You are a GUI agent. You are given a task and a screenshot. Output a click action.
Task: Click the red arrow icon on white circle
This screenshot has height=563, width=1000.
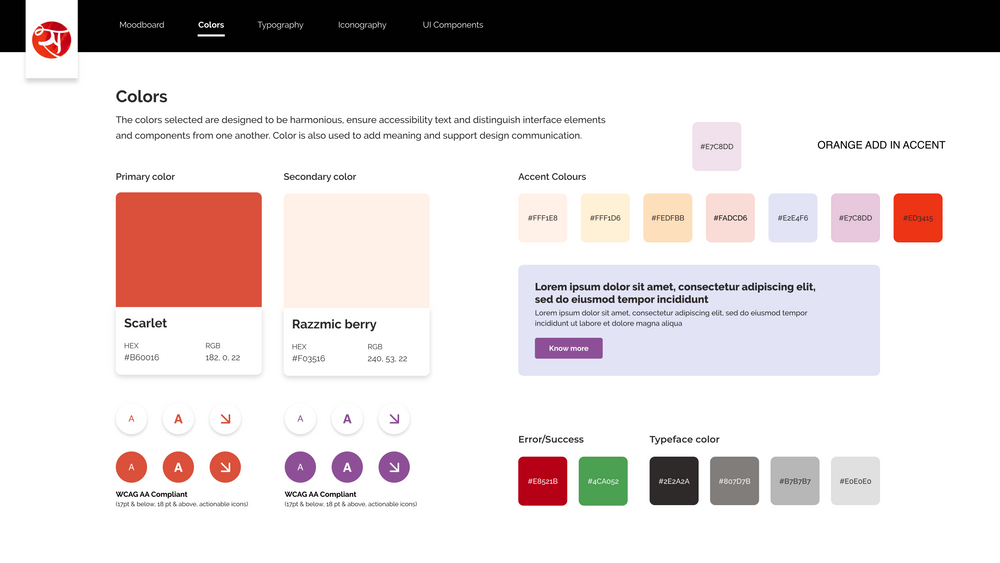(225, 419)
